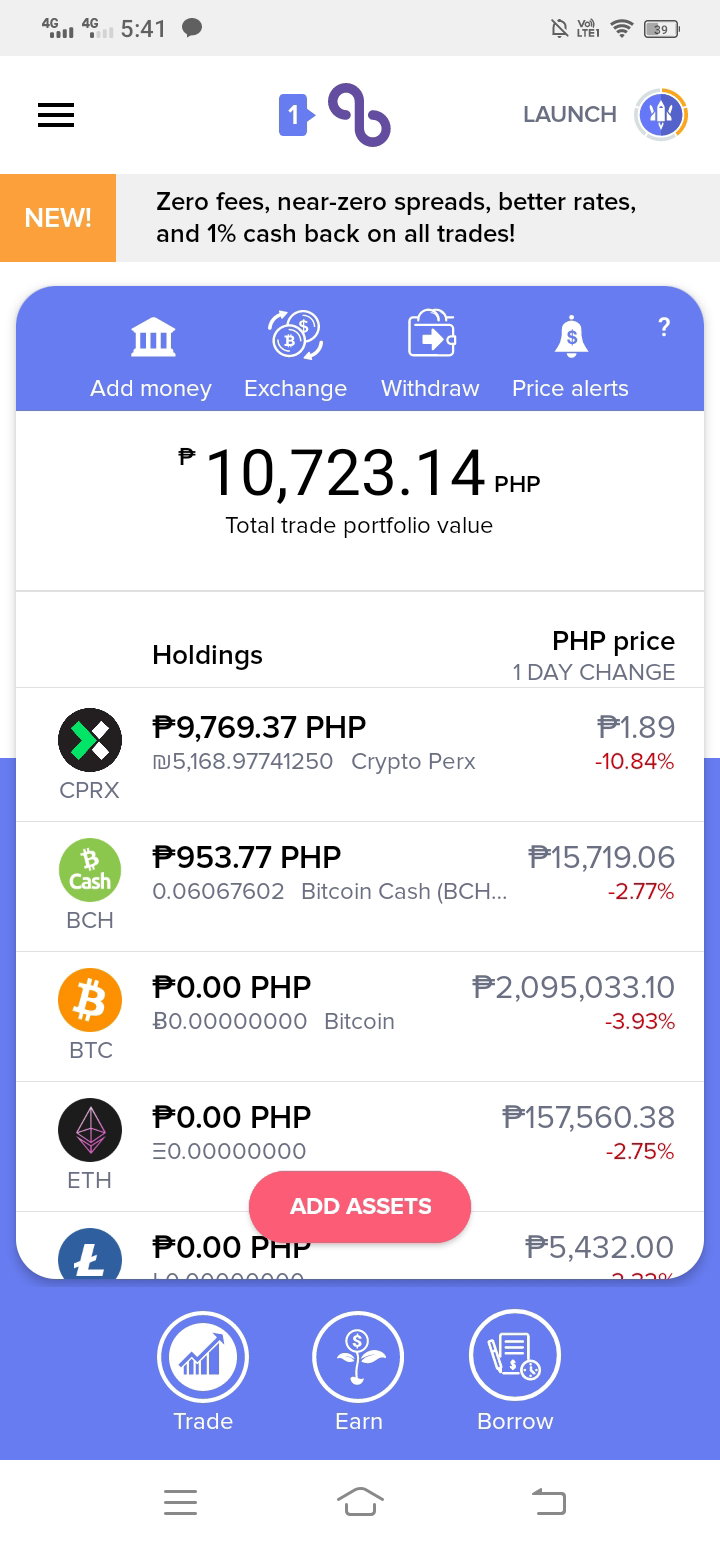This screenshot has height=1544, width=720.
Task: Open the Crypto Perx CPRX holding
Action: (x=360, y=755)
